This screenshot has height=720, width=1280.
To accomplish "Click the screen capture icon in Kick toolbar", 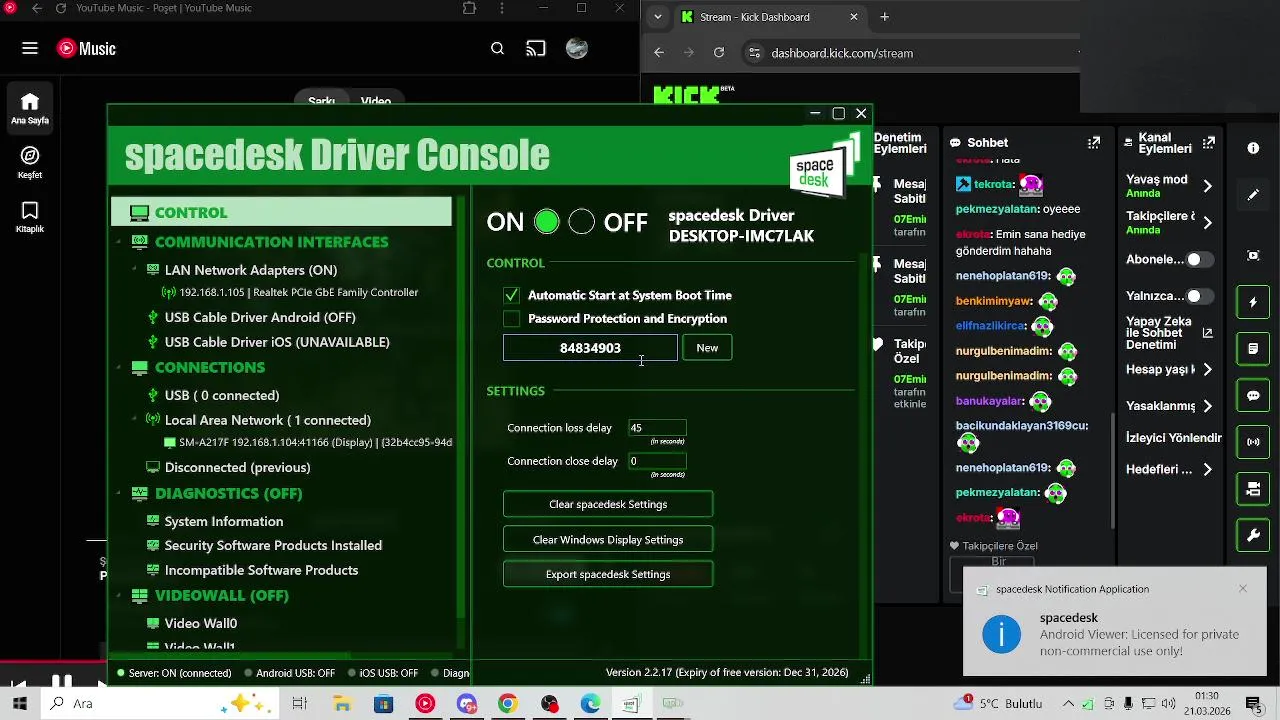I will (1253, 255).
